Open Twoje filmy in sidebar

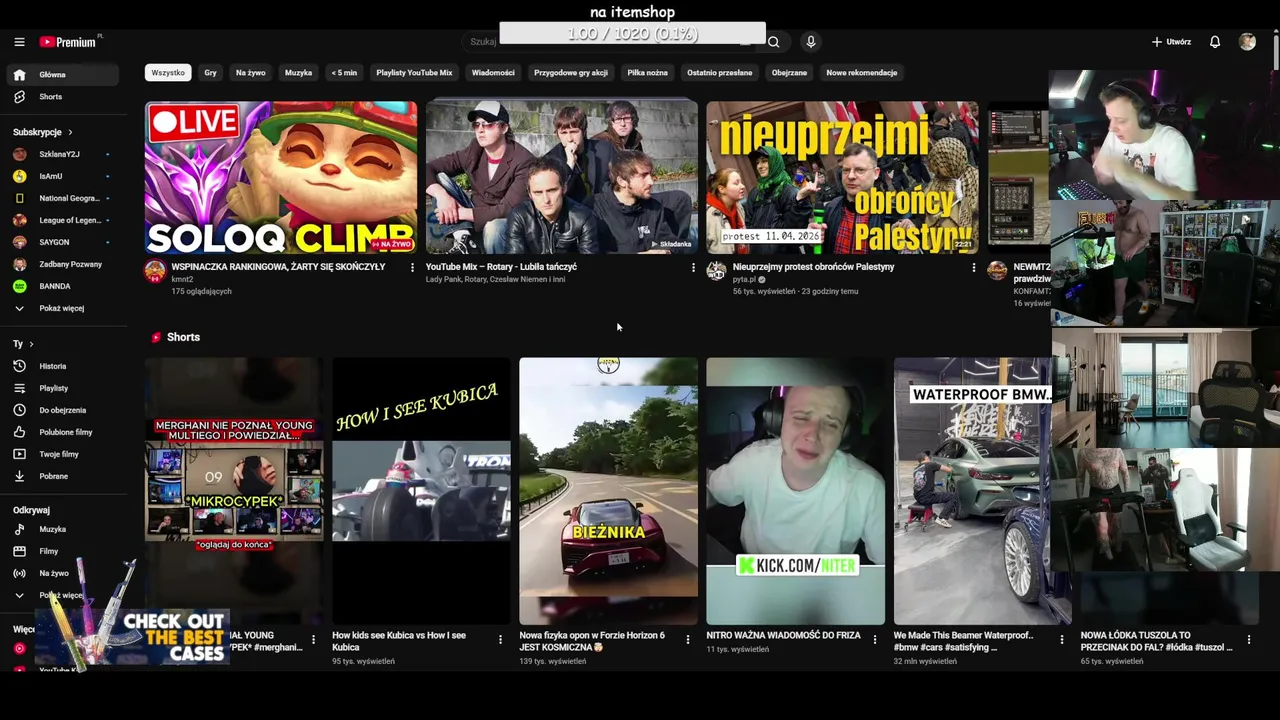coord(63,454)
